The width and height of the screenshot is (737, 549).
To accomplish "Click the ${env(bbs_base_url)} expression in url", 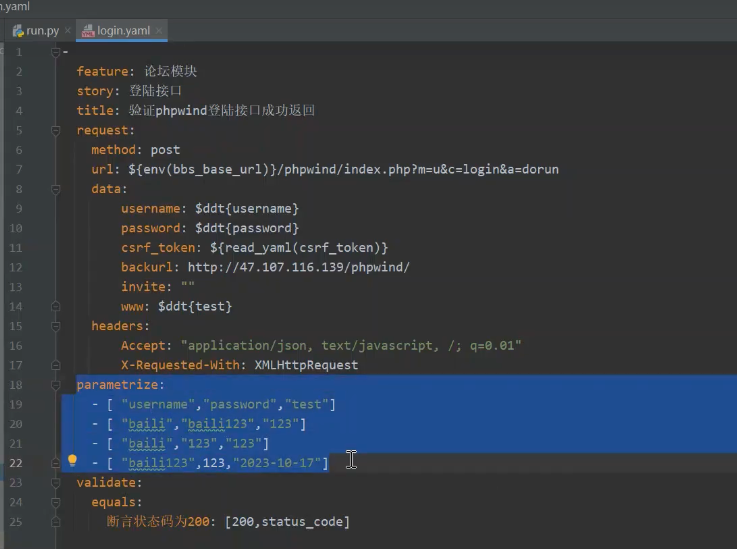I will (202, 170).
